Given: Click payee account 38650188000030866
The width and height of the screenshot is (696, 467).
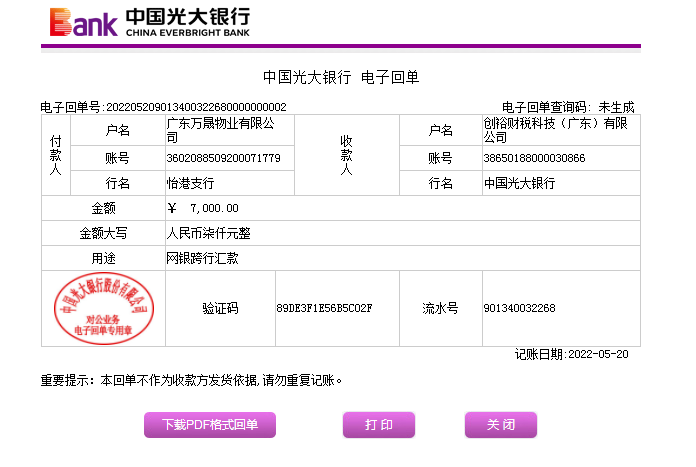Looking at the screenshot, I should pyautogui.click(x=534, y=158).
